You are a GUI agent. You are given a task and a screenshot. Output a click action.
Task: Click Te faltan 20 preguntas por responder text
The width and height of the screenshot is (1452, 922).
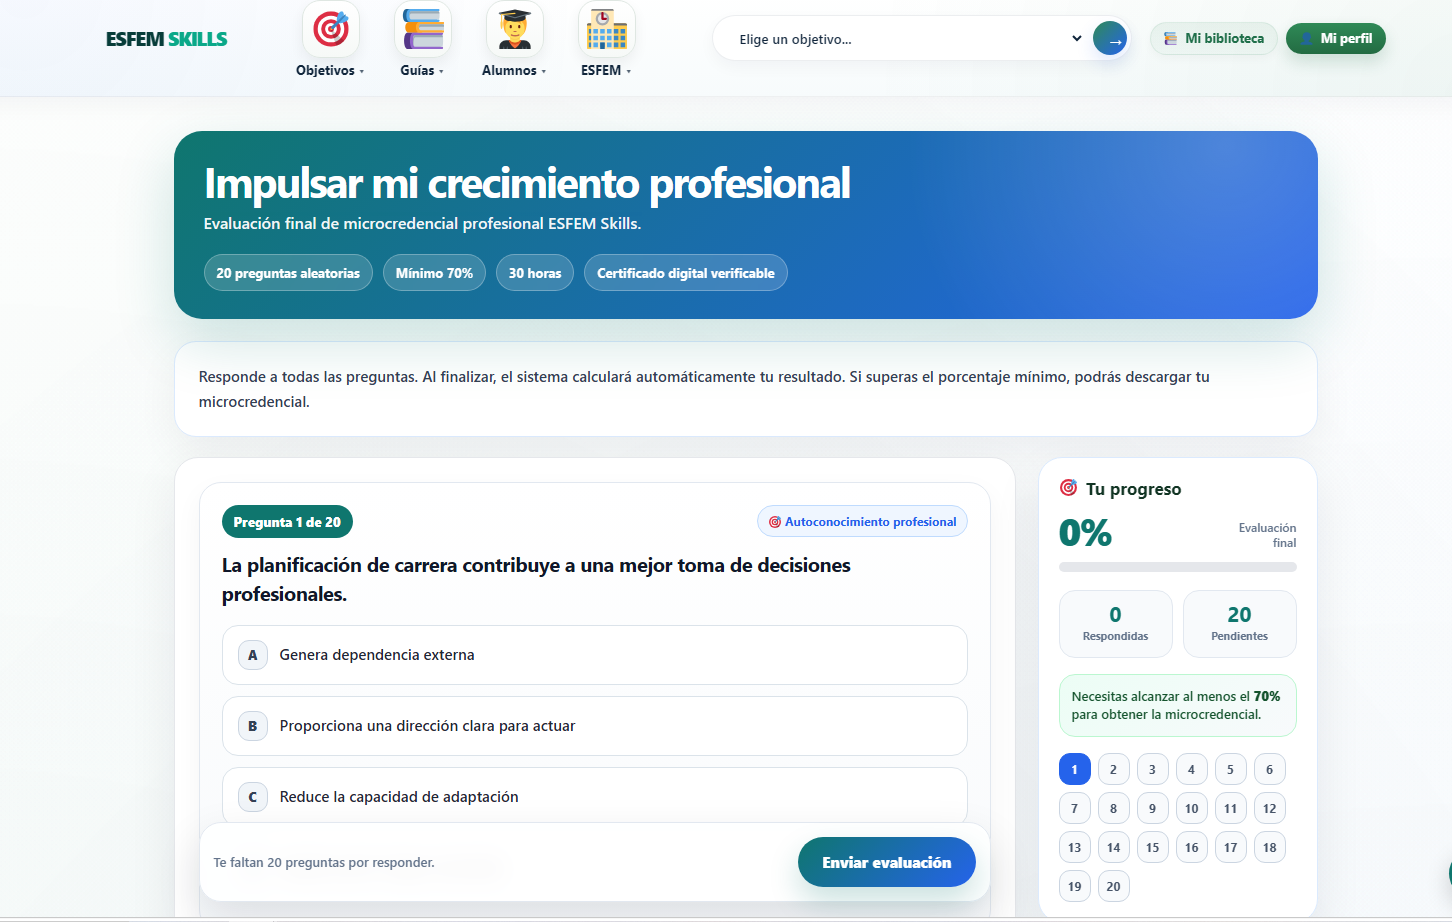coord(324,862)
